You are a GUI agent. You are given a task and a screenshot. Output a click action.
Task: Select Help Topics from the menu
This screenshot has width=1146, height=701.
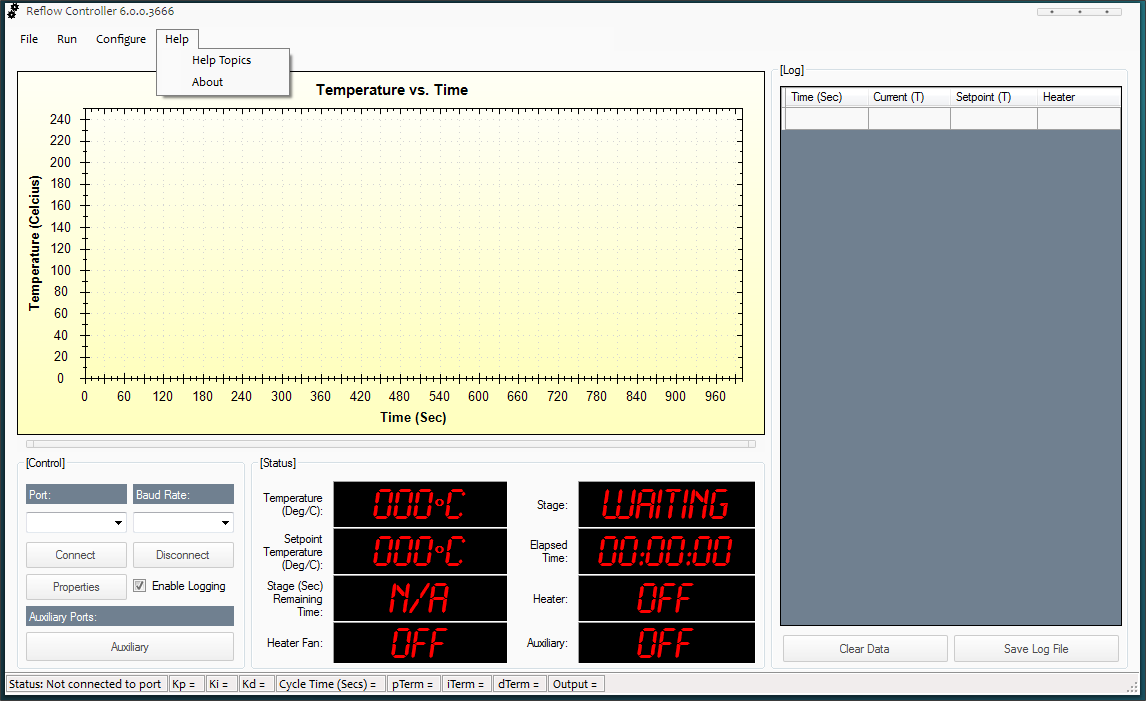[221, 60]
